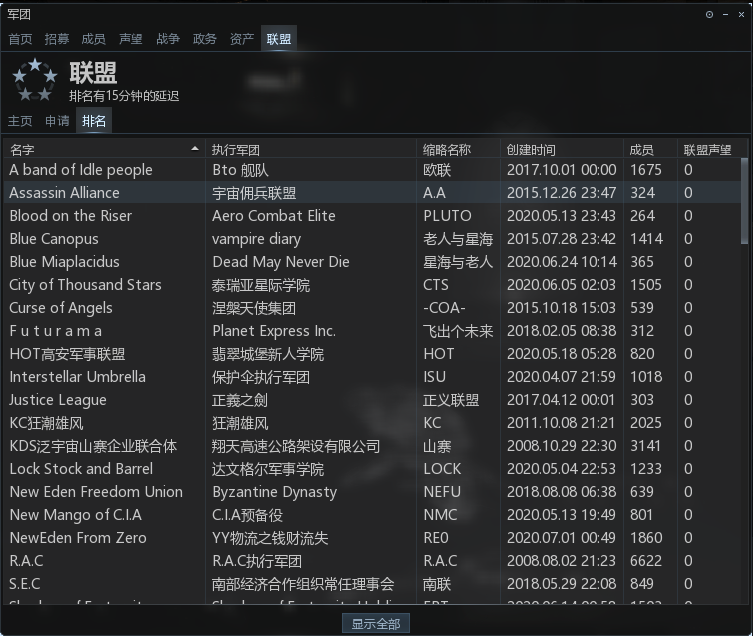Open the 首页 tab

coord(20,39)
